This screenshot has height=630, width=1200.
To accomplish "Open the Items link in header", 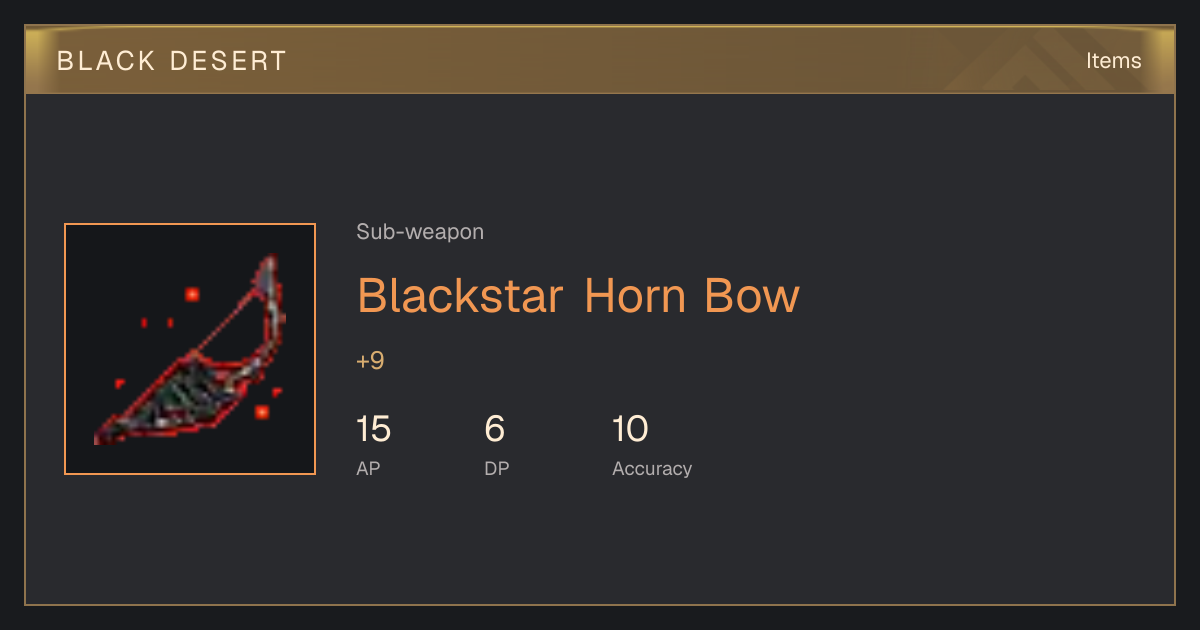I will [x=1113, y=60].
